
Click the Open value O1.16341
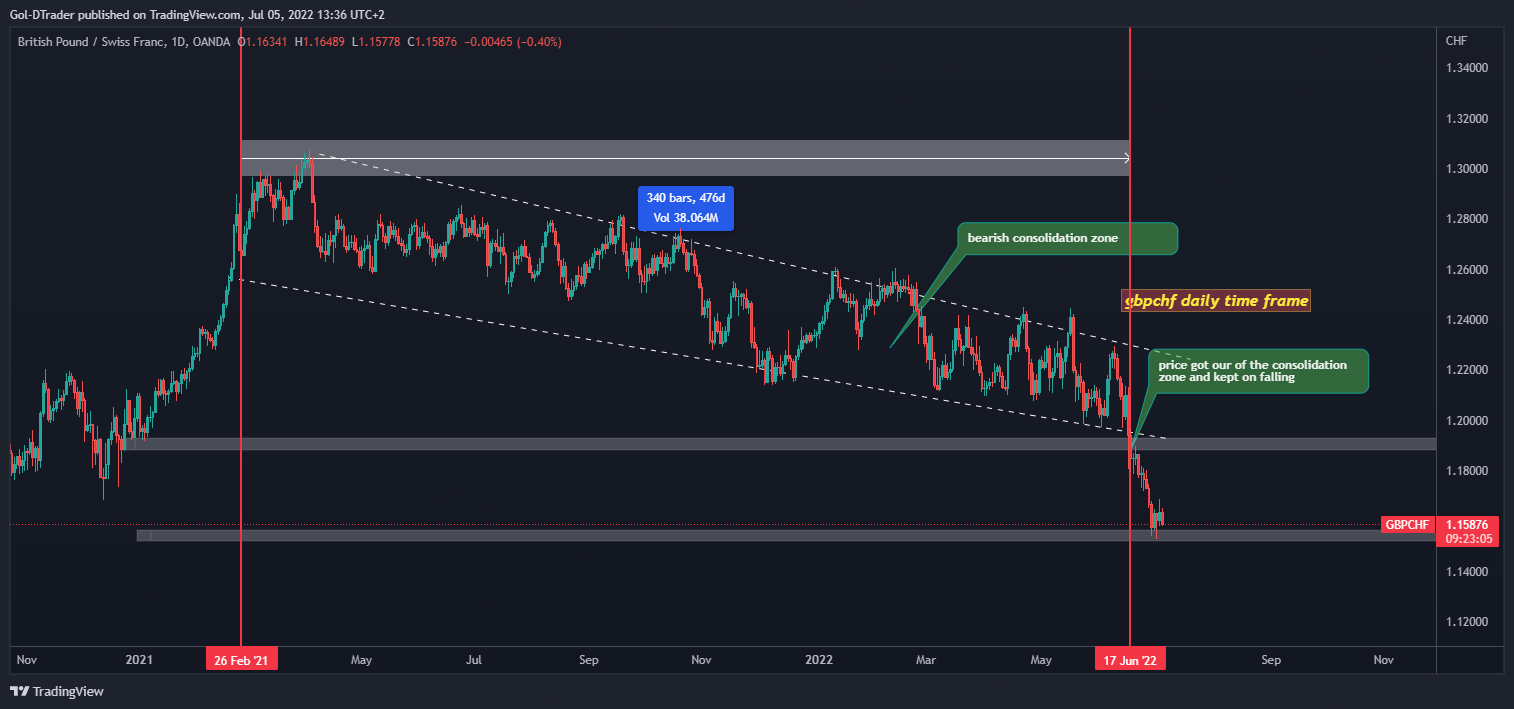click(262, 42)
